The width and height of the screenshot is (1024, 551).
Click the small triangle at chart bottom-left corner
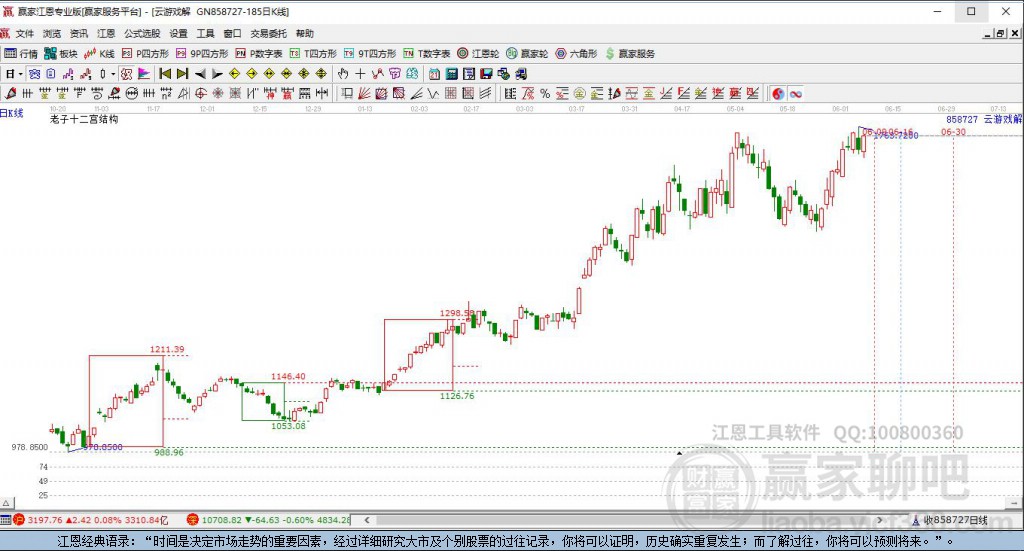tap(6, 503)
